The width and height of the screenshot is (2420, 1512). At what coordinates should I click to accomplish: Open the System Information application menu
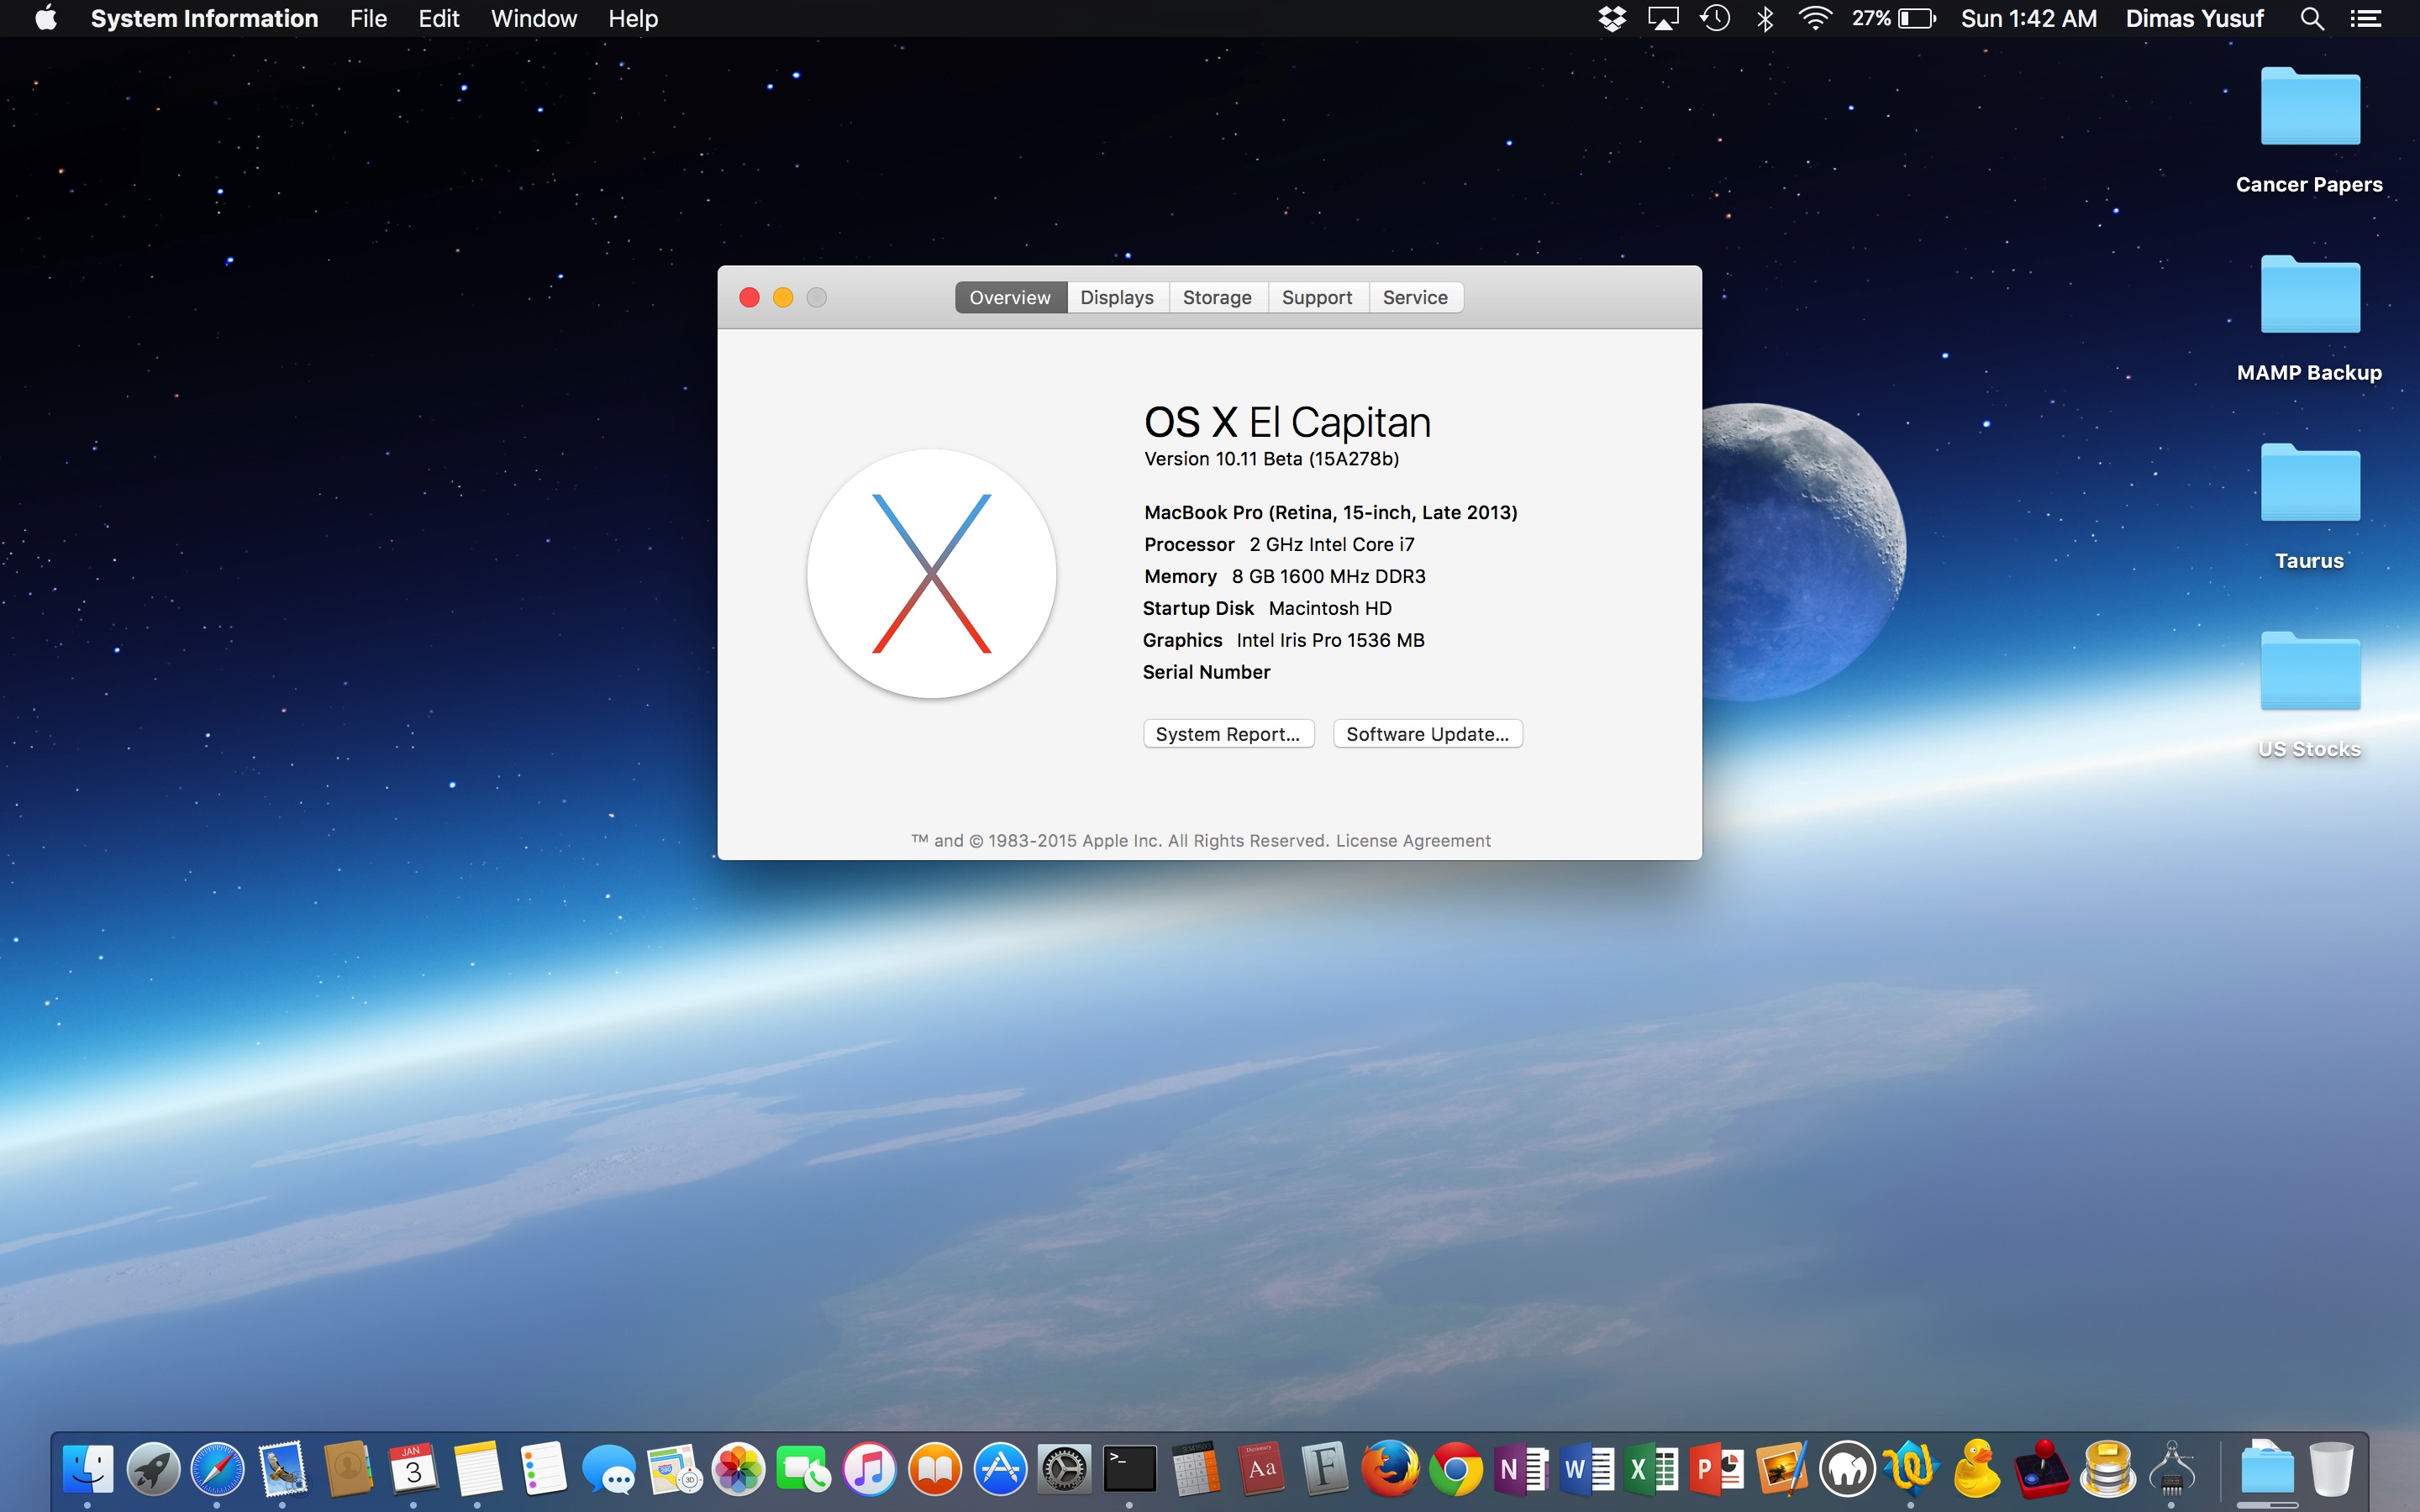click(x=204, y=18)
